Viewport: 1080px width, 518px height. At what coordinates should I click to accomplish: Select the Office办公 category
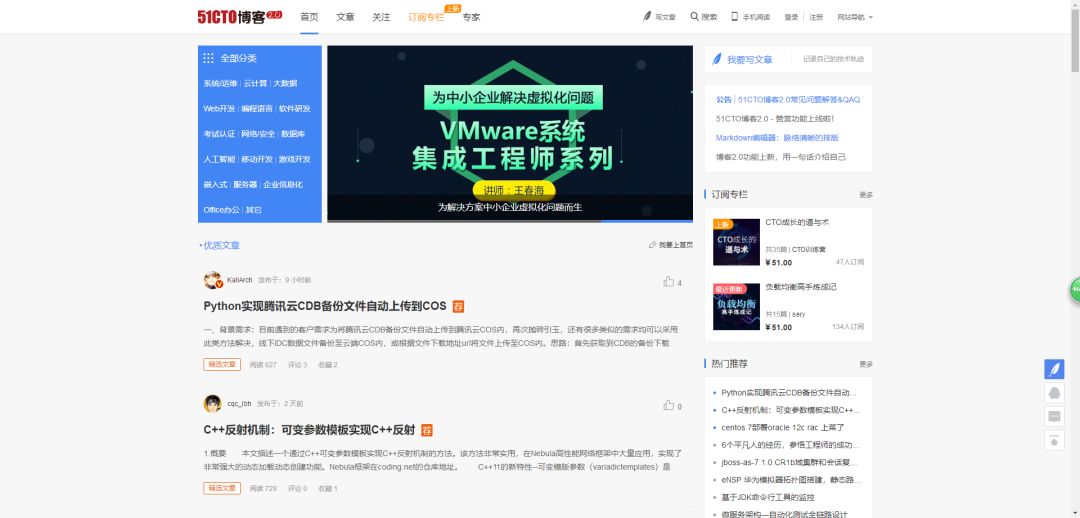222,209
